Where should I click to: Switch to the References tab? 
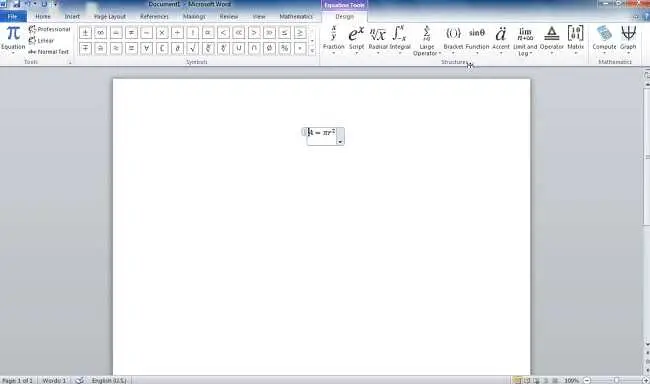coord(154,17)
